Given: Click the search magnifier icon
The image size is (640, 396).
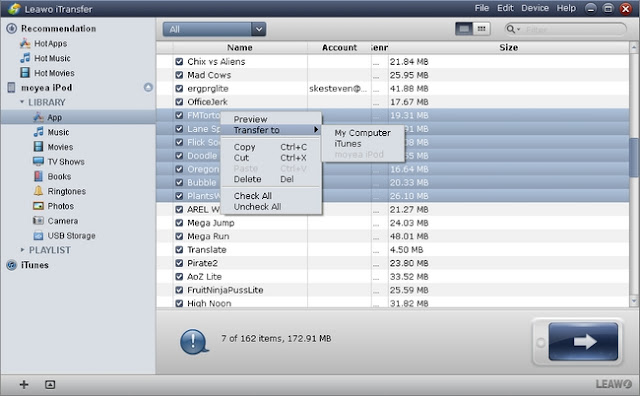Looking at the screenshot, I should (510, 29).
